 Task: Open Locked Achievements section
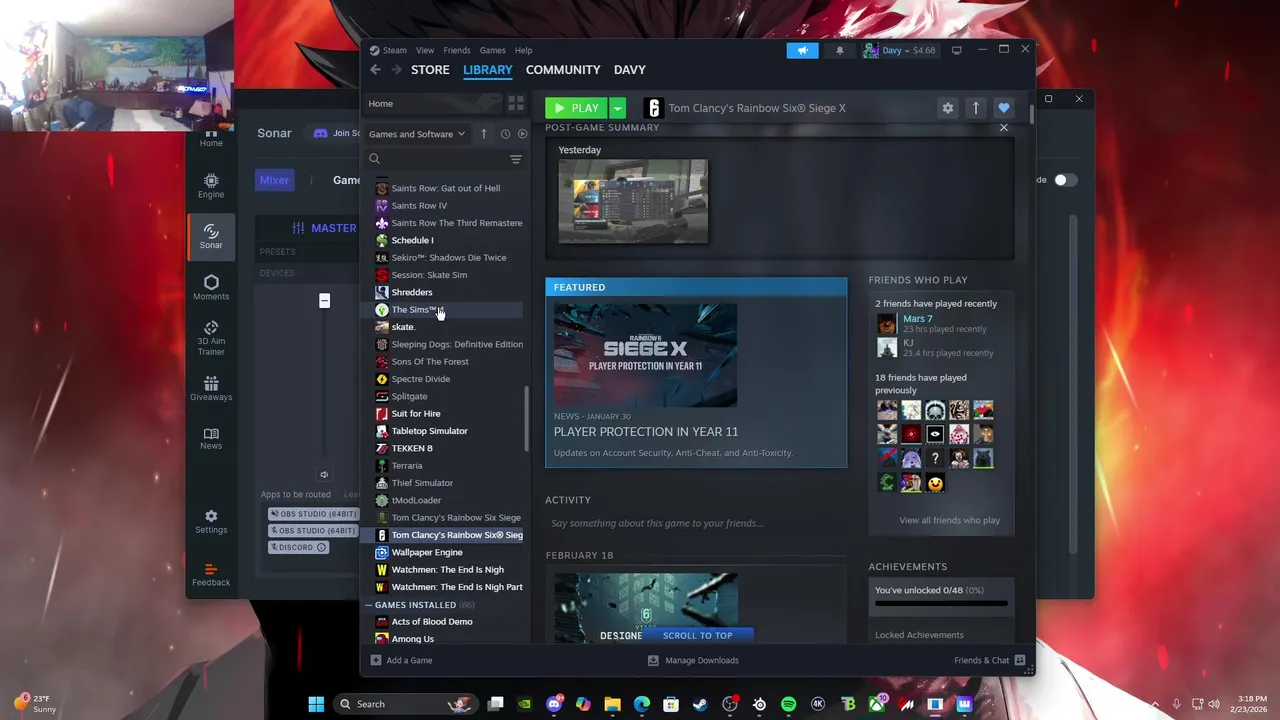click(x=919, y=635)
